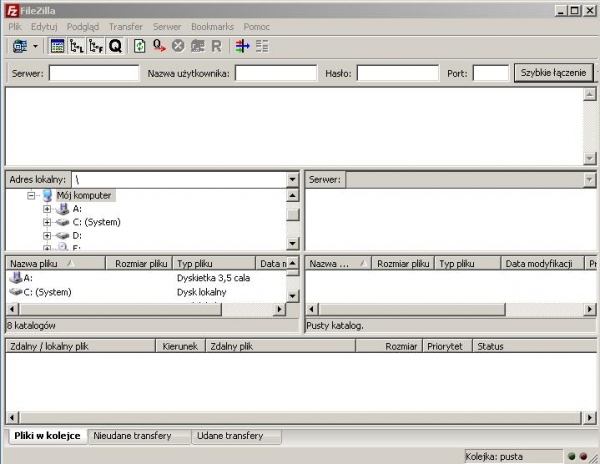
Task: Click the cancel current operation icon
Action: [x=178, y=46]
